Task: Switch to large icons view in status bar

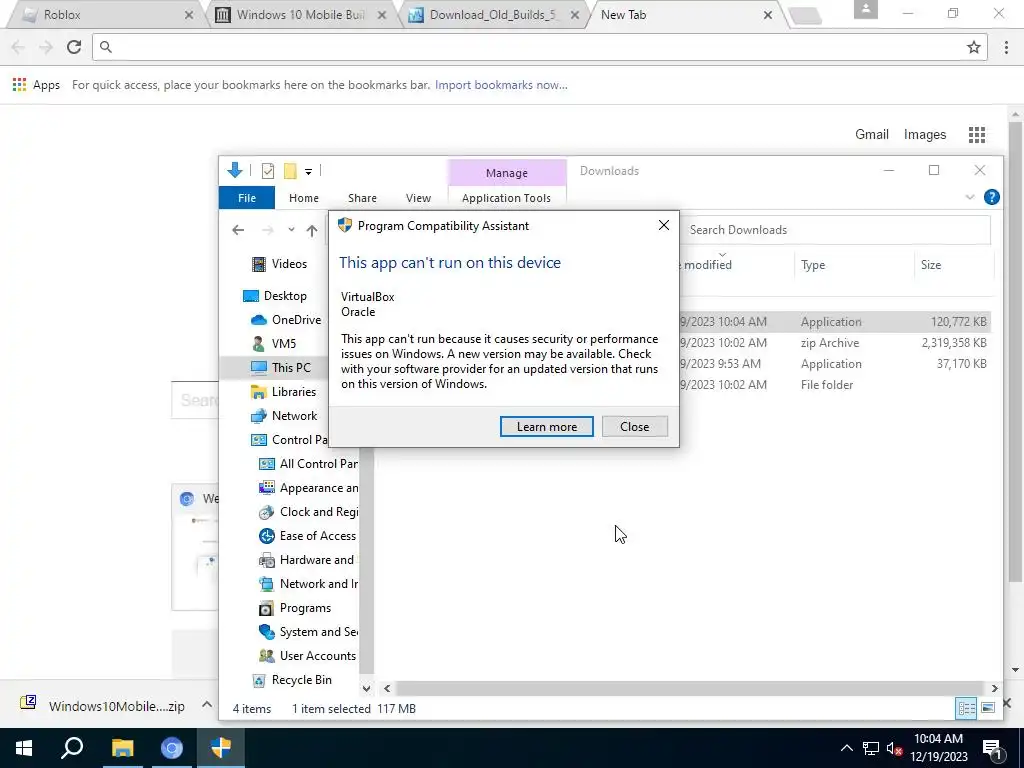Action: tap(988, 709)
